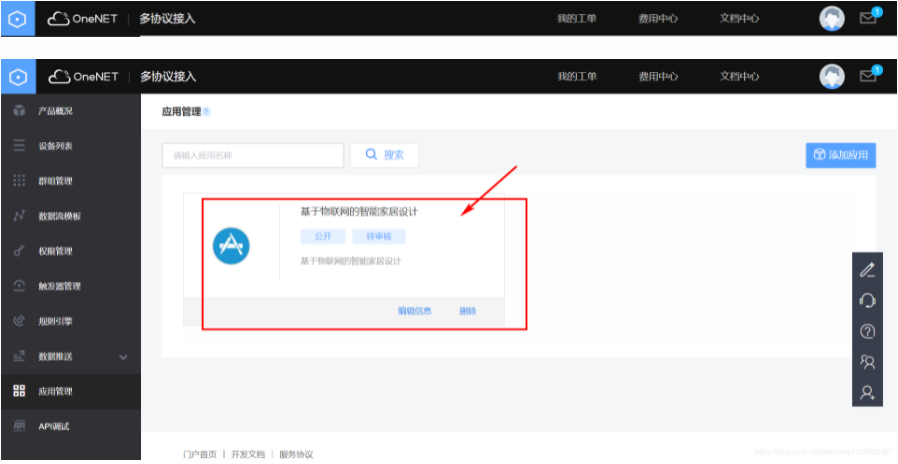898x464 pixels.
Task: Click the trigger icon beside 触发器管理
Action: tap(19, 286)
